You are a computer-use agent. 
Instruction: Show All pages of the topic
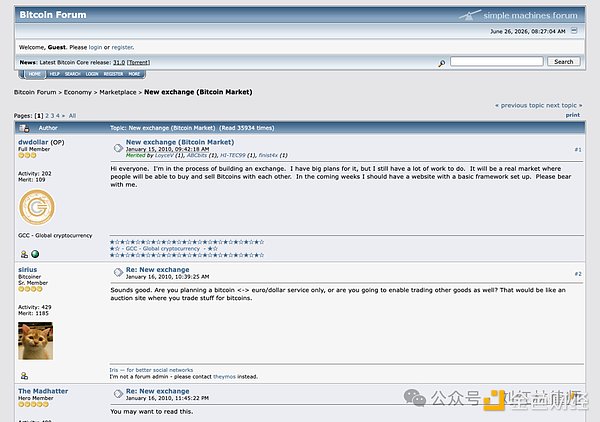pyautogui.click(x=72, y=116)
